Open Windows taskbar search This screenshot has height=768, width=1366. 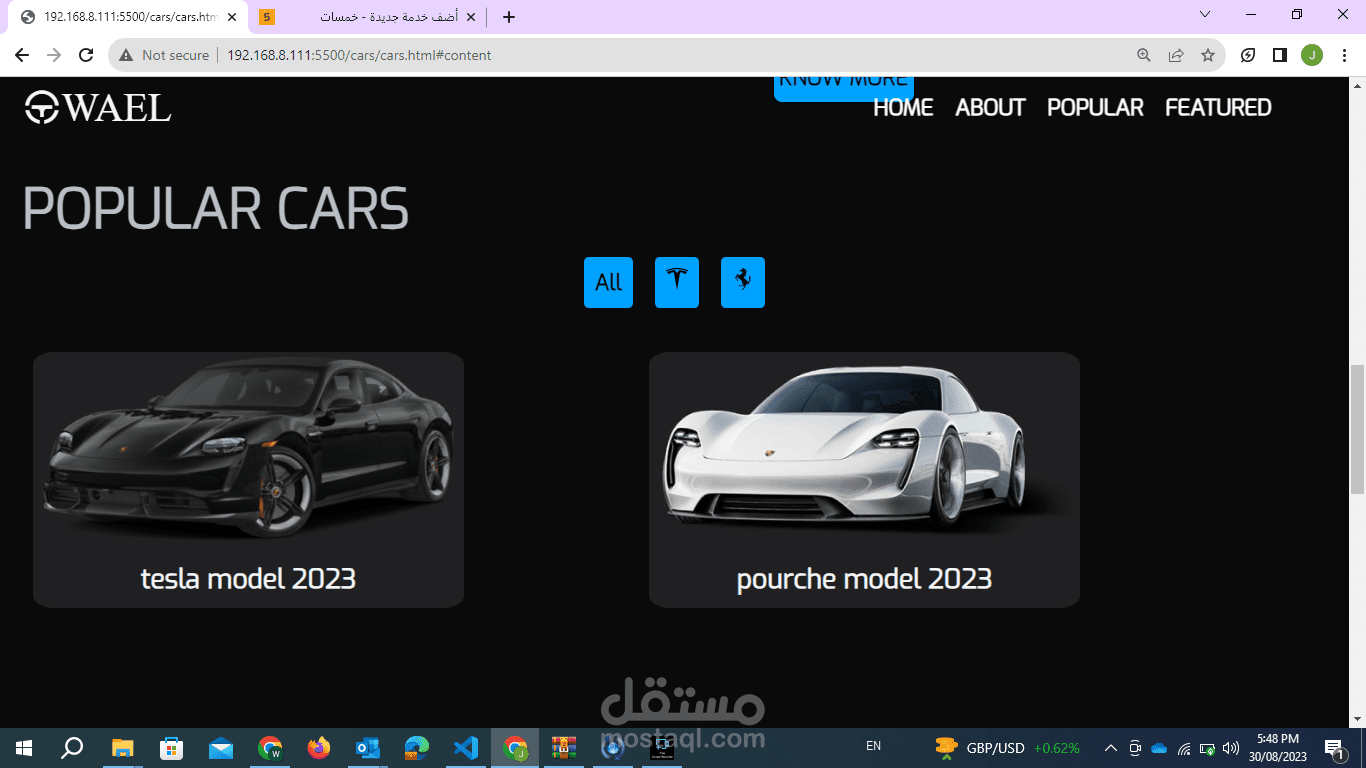(x=72, y=747)
